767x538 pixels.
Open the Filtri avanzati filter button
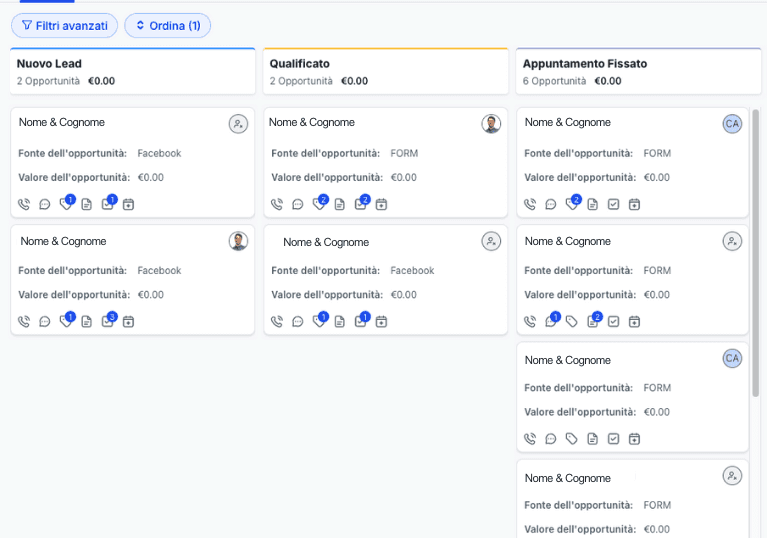pos(65,25)
